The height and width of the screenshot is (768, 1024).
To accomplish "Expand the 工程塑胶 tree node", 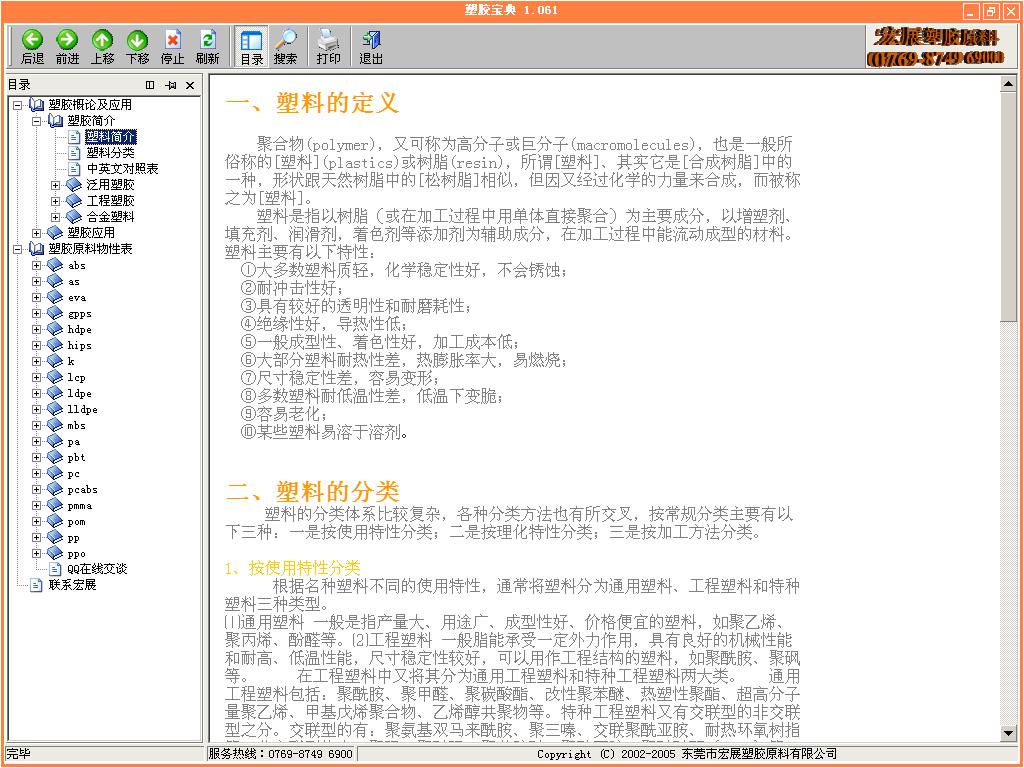I will [x=56, y=200].
